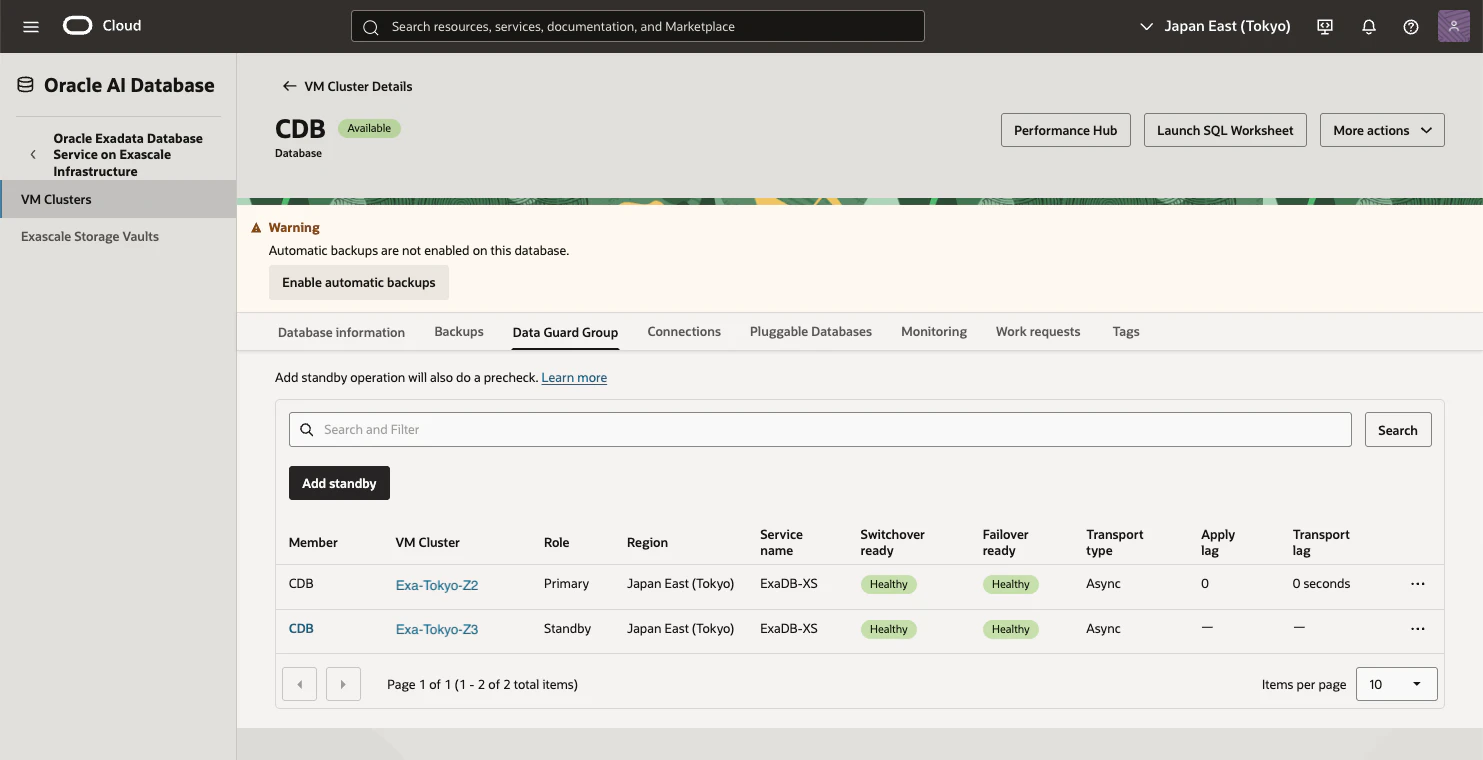The width and height of the screenshot is (1483, 760).
Task: Click the Failover ready column header
Action: click(x=1006, y=543)
